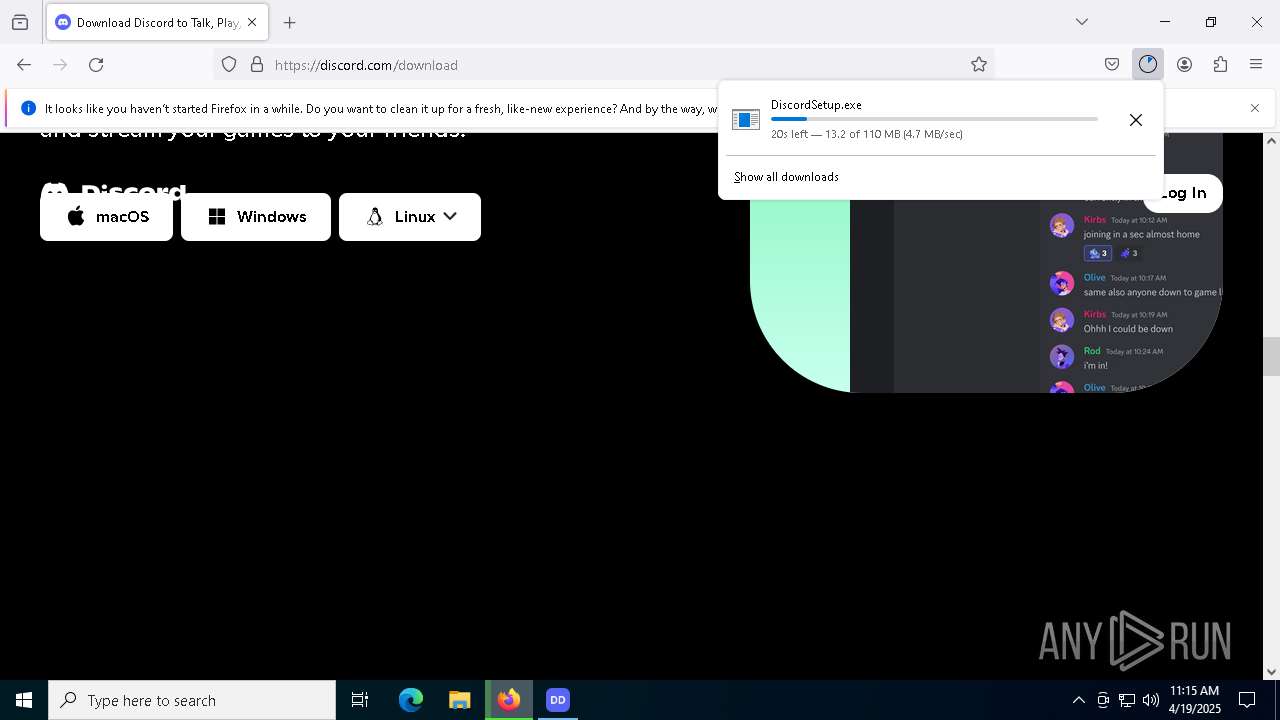This screenshot has width=1280, height=720.
Task: Dismiss the Firefox refresh notification bar
Action: (x=1255, y=108)
